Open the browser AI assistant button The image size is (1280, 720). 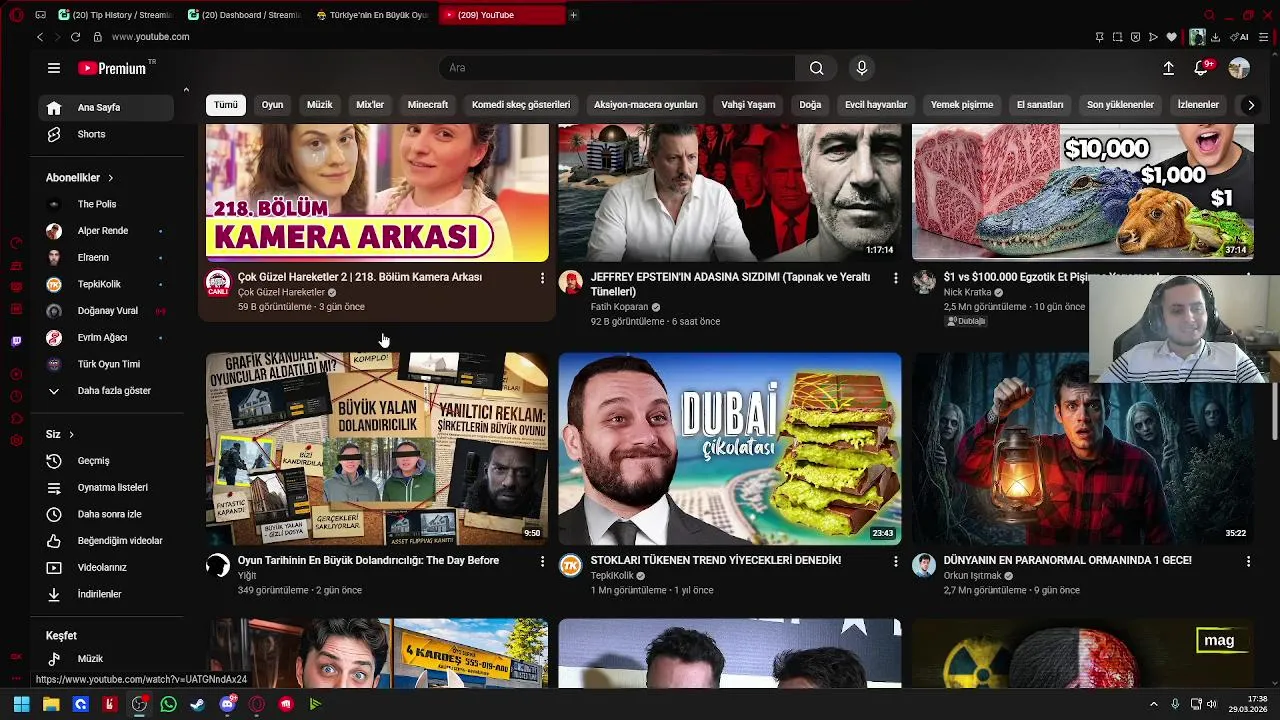1240,37
